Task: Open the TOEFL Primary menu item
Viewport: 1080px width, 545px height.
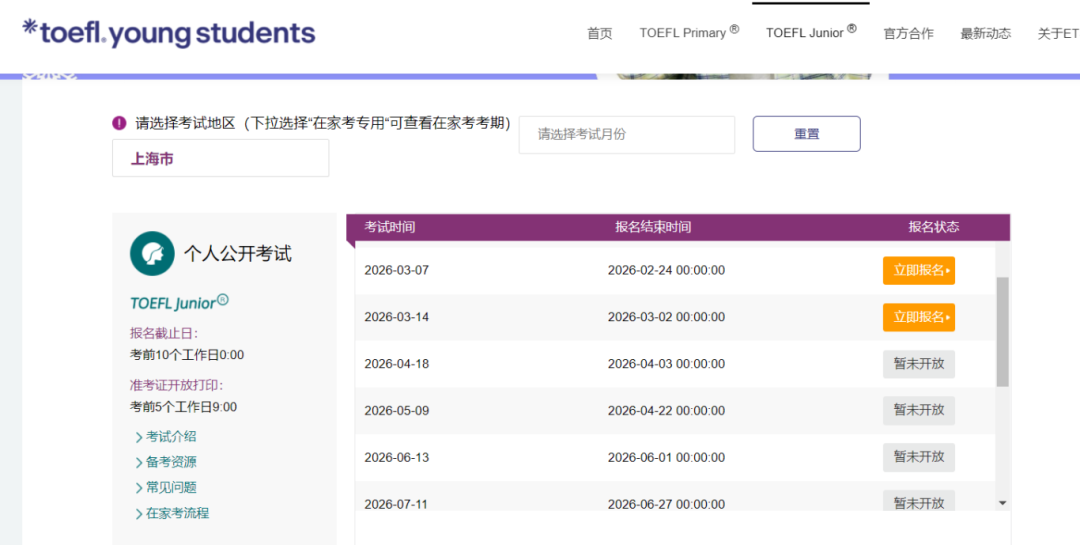Action: (x=689, y=32)
